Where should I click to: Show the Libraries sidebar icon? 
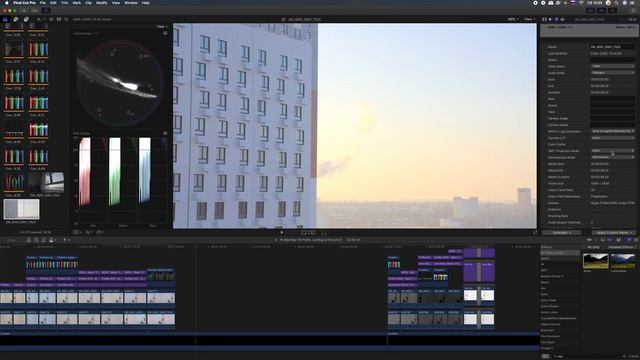tap(5, 19)
